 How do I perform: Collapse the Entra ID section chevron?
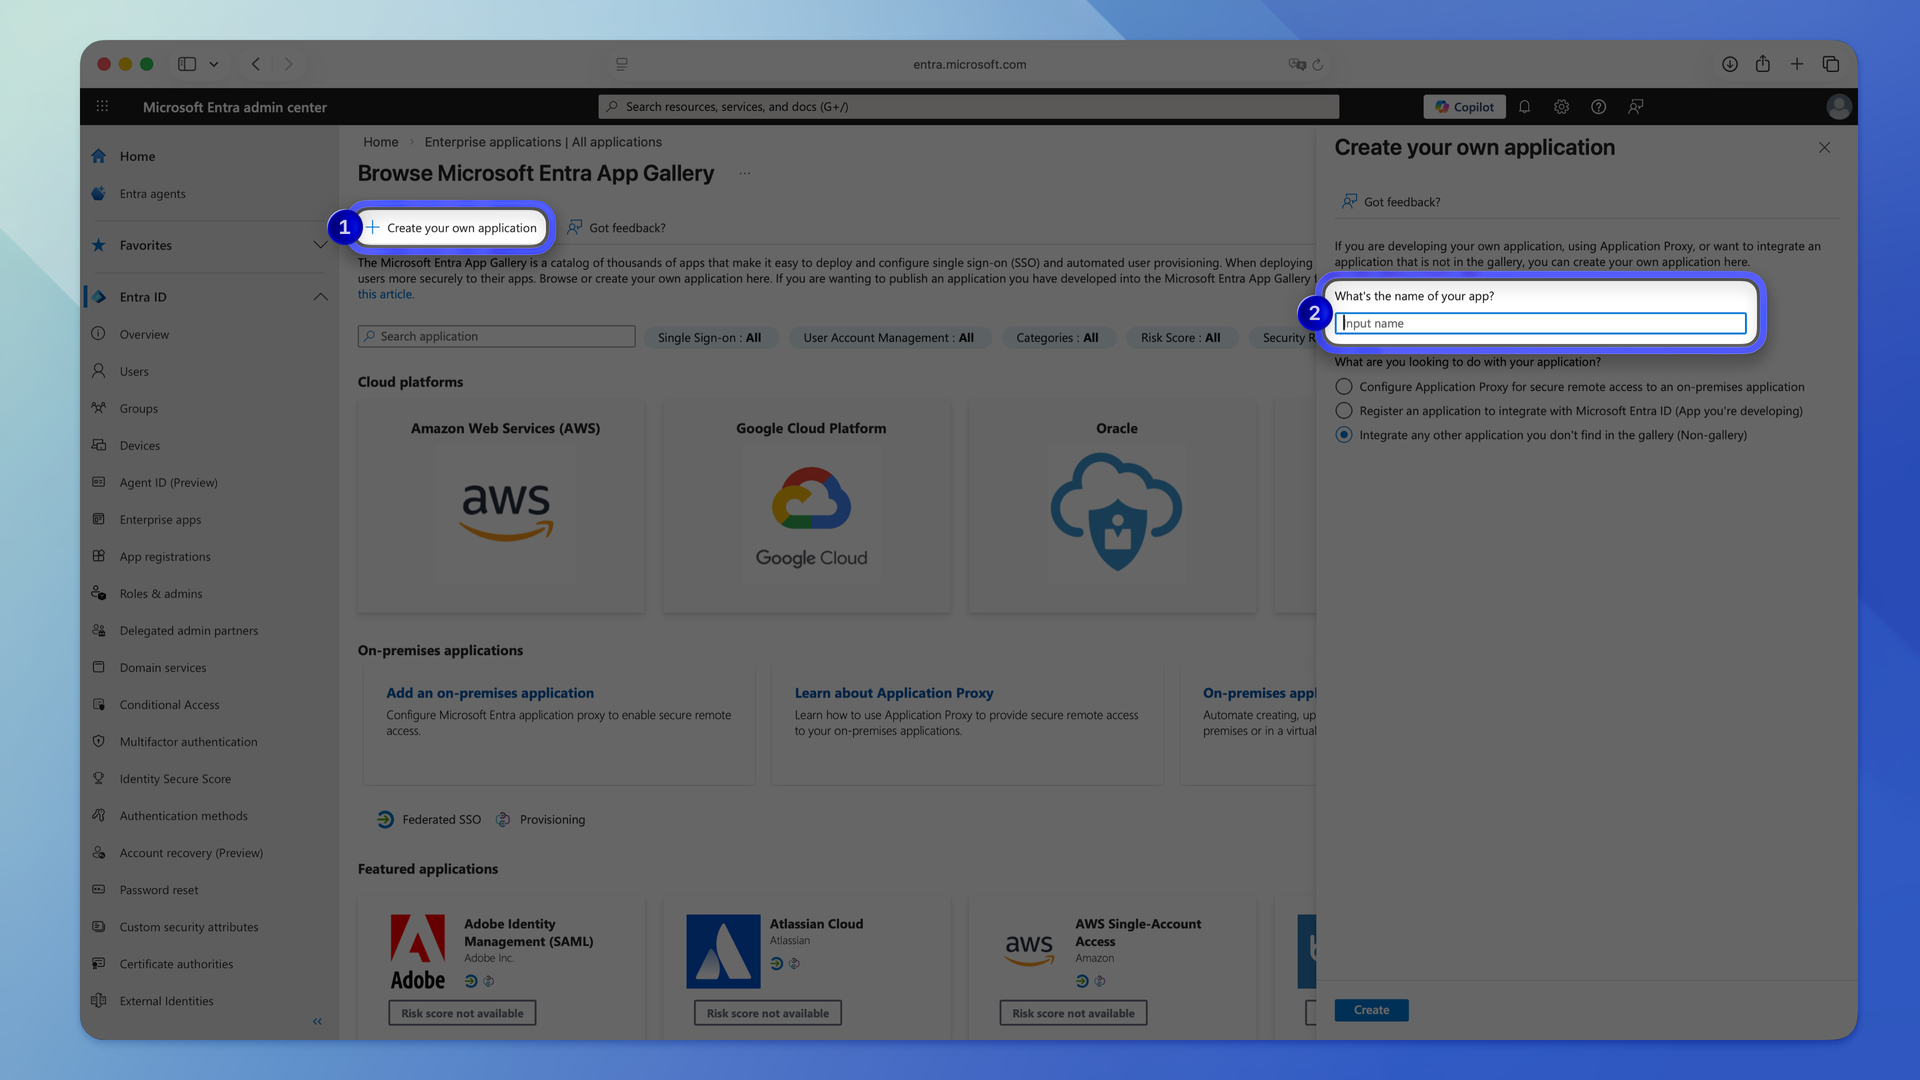pos(320,297)
